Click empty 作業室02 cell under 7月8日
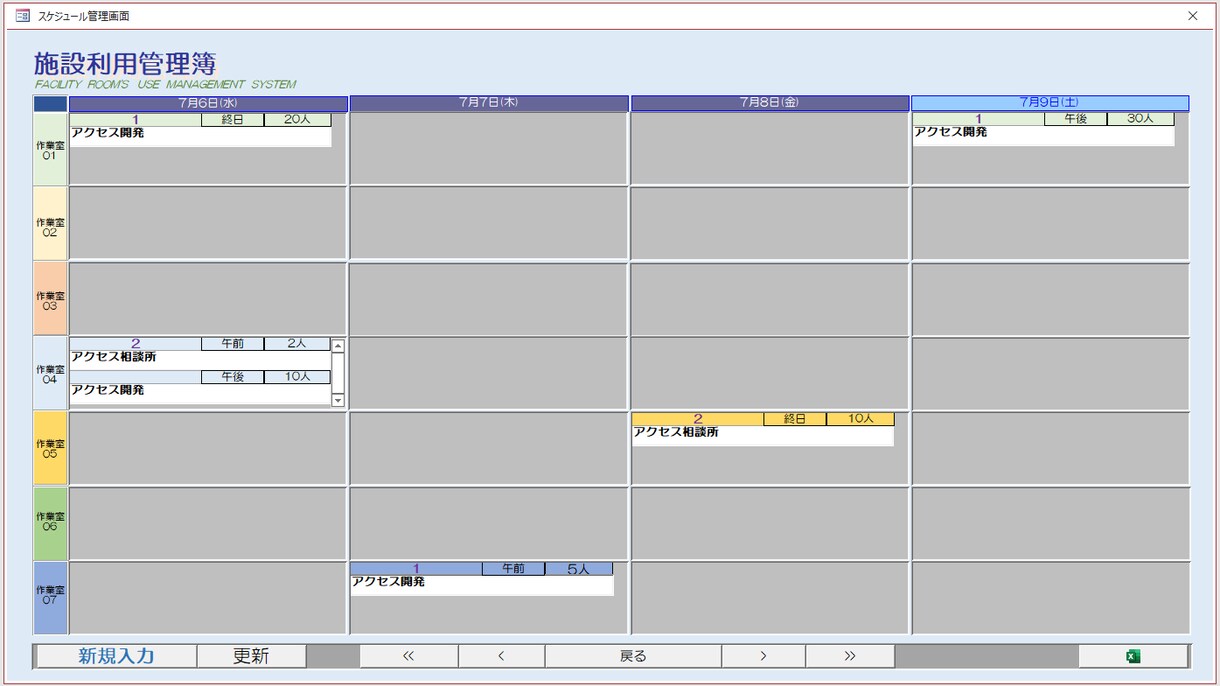 click(x=770, y=223)
